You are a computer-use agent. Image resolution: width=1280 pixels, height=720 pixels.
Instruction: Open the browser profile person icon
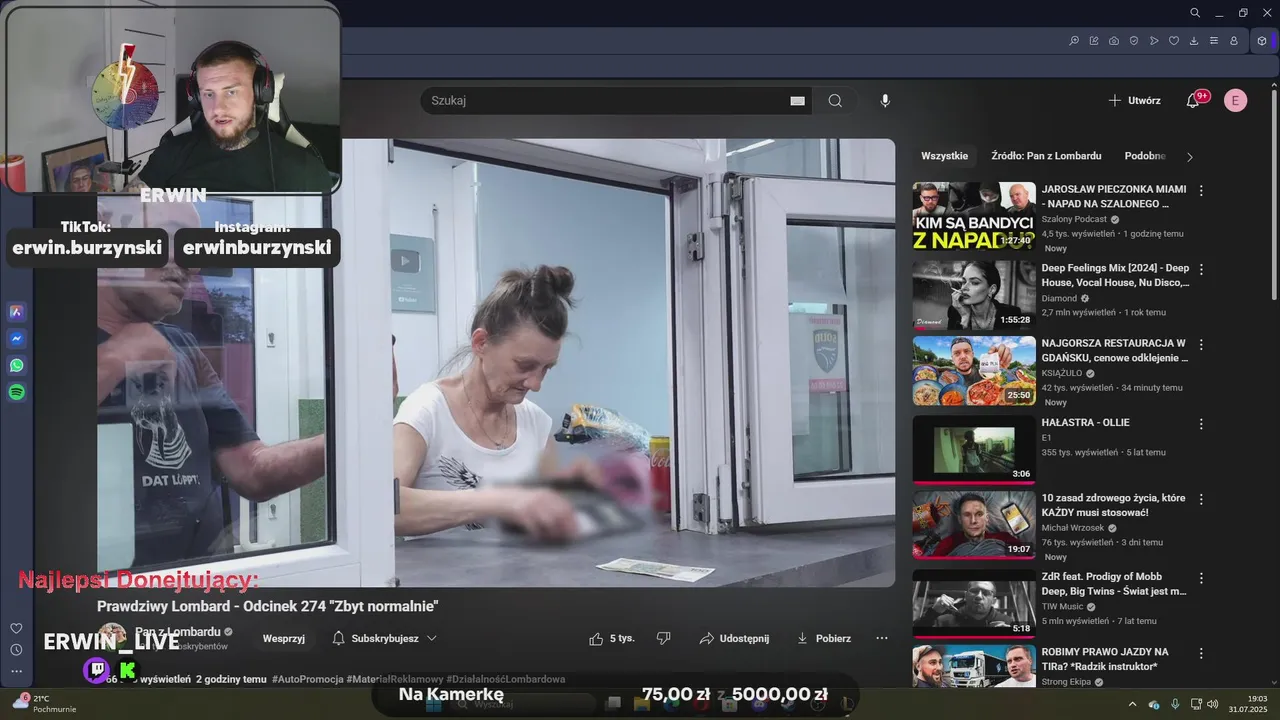(1234, 41)
